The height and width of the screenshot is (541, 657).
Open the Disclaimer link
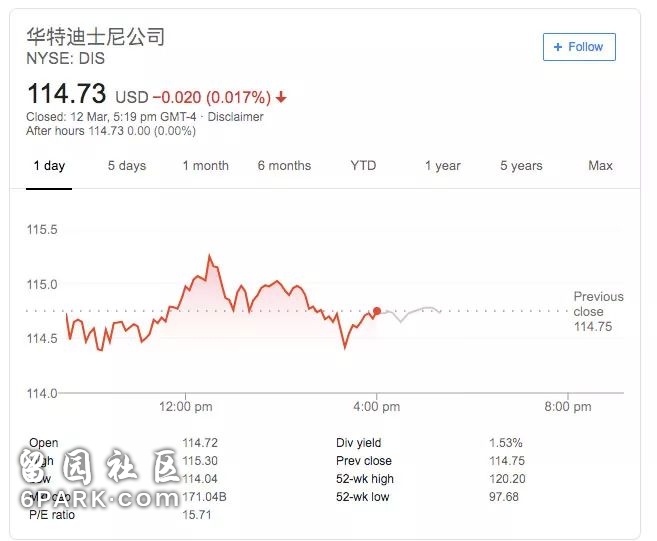tap(235, 117)
